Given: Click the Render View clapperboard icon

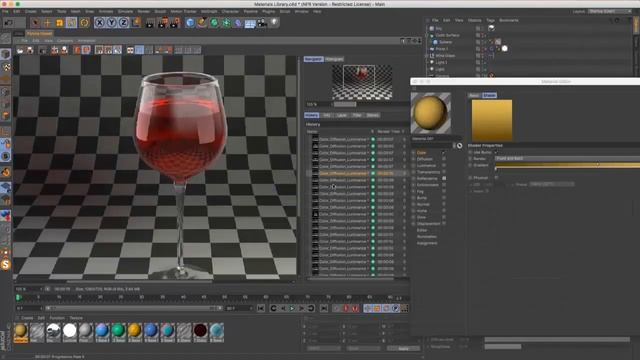Looking at the screenshot, I should 150,22.
